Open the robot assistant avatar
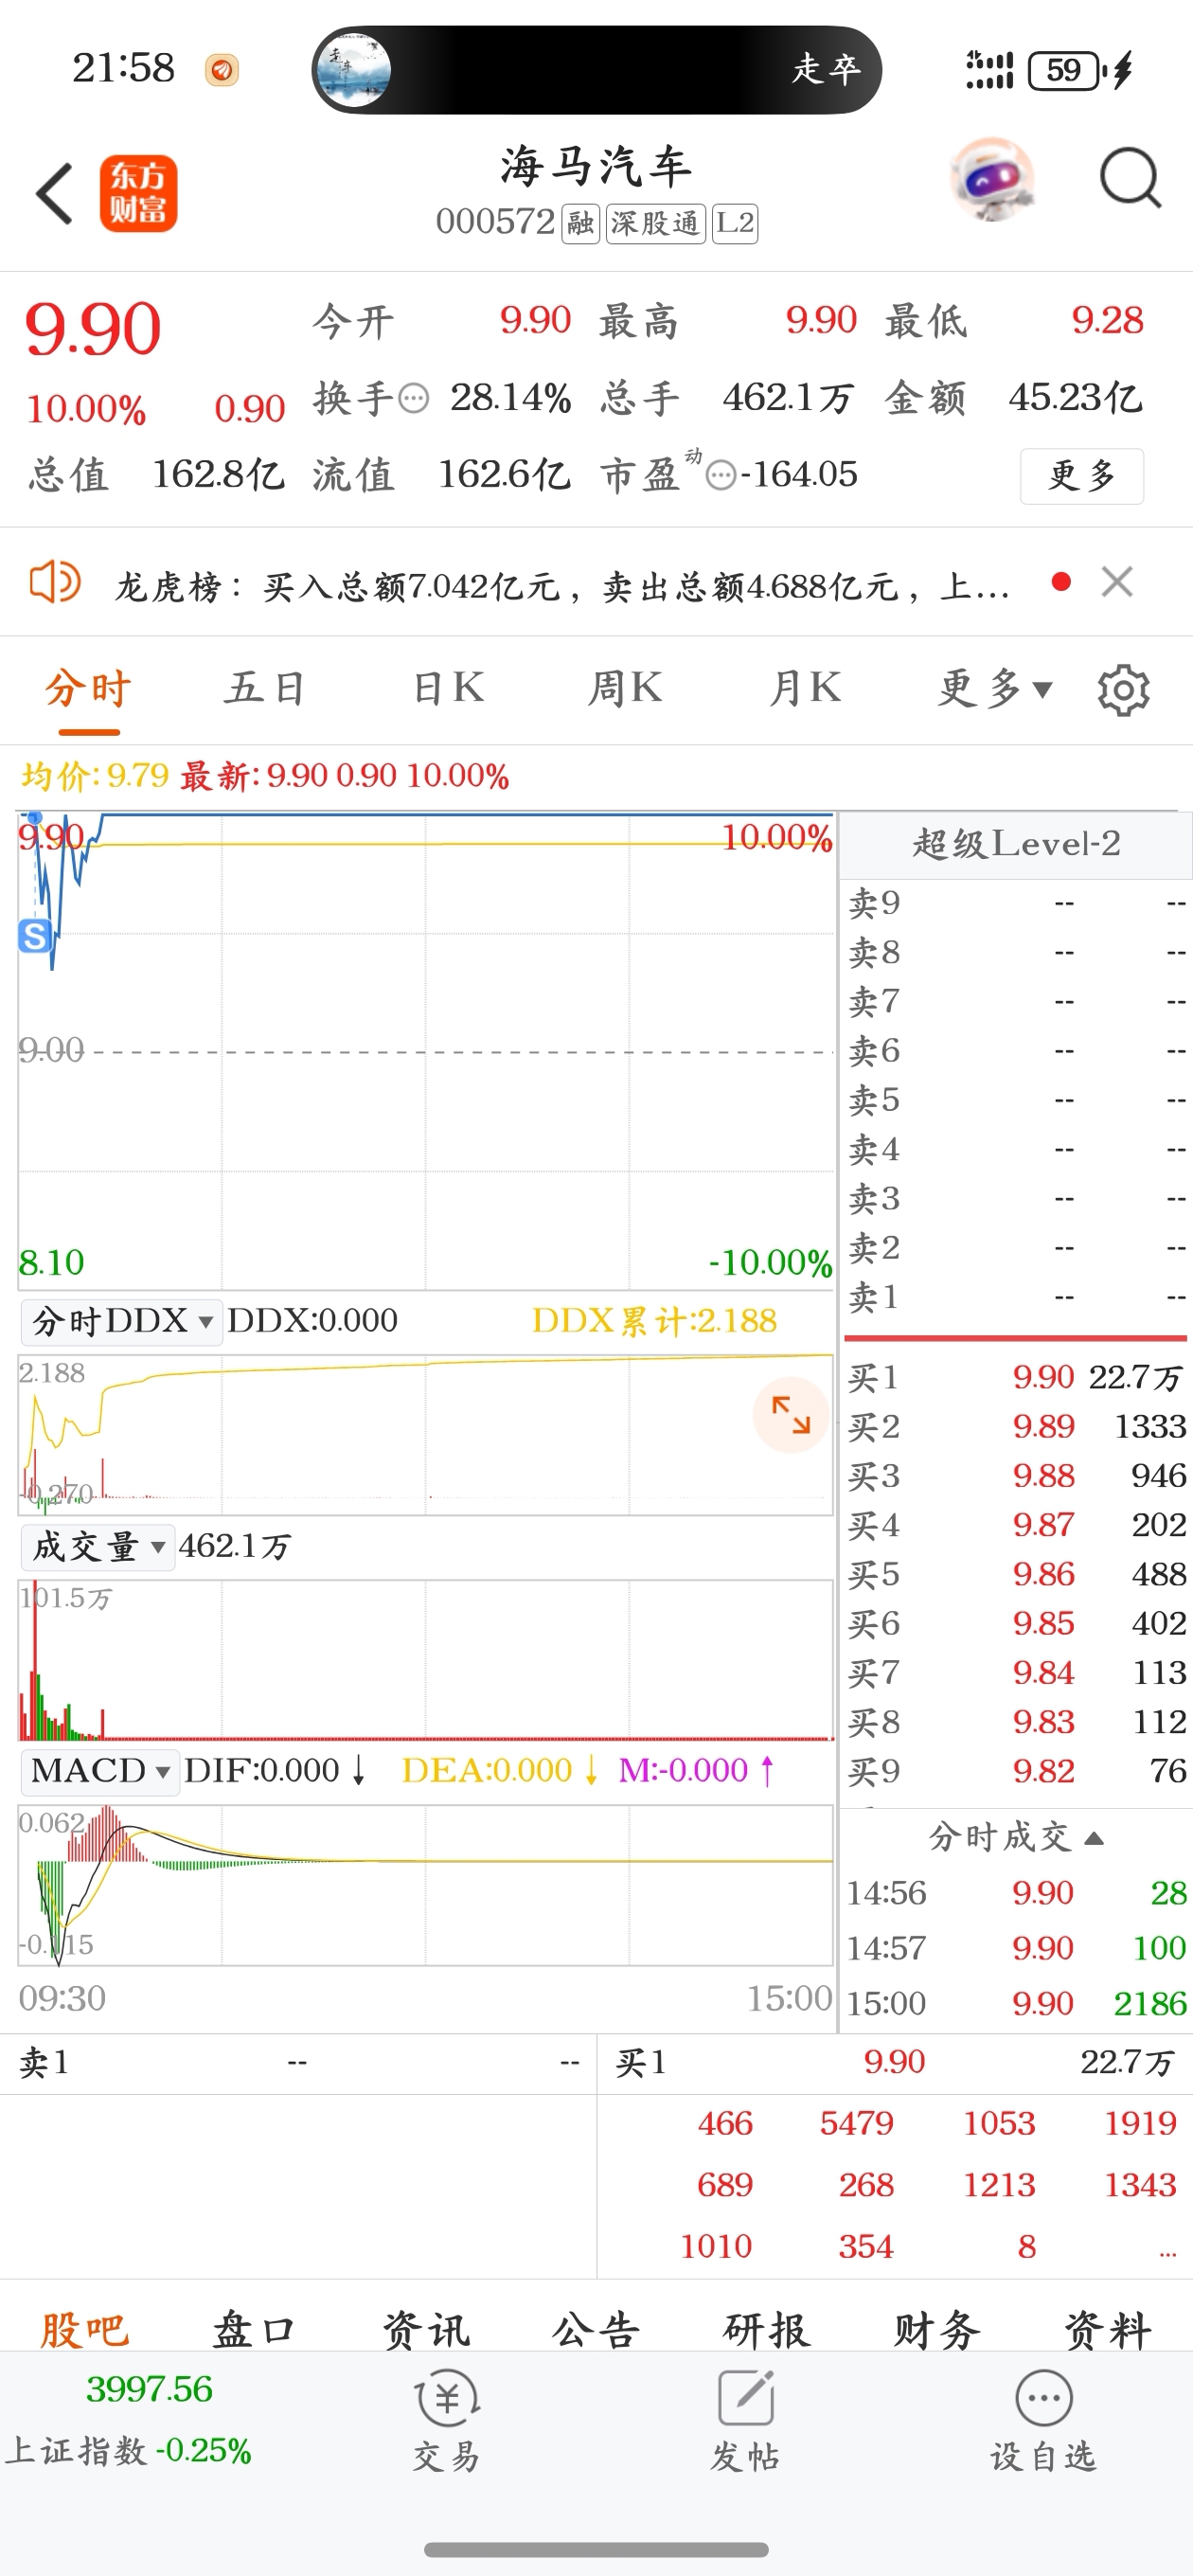 (x=991, y=180)
